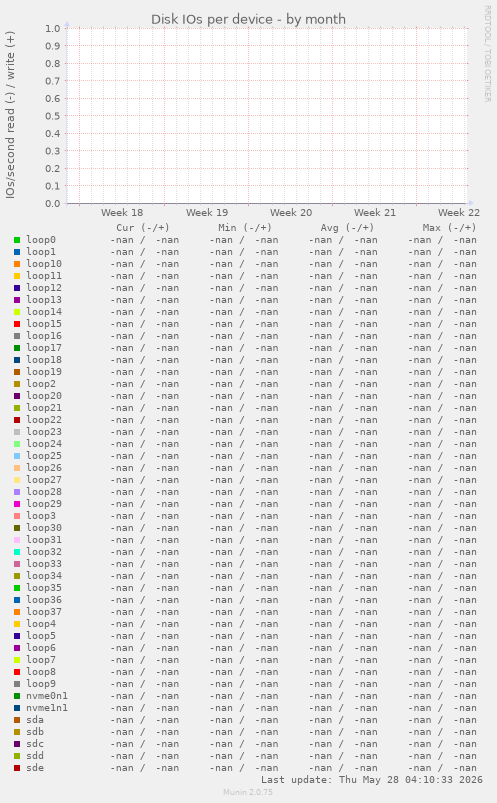
Task: Click the 0.5 y-axis value
Action: click(x=52, y=116)
